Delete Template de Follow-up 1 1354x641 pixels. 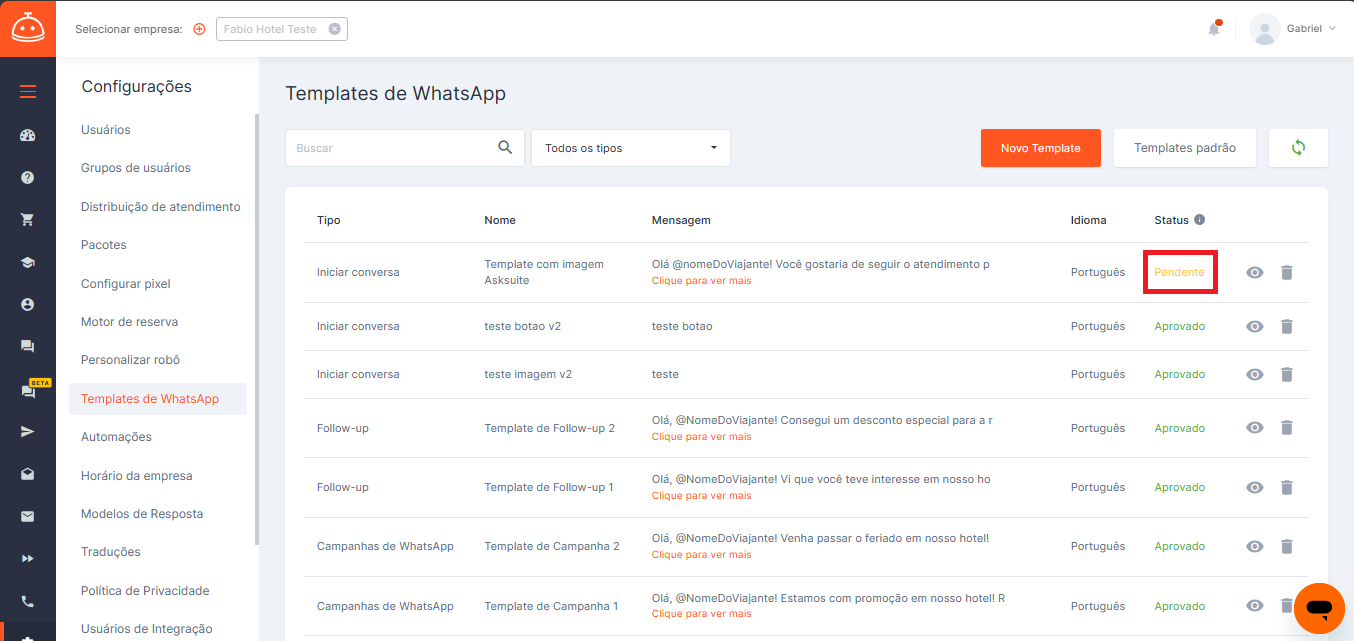1287,487
